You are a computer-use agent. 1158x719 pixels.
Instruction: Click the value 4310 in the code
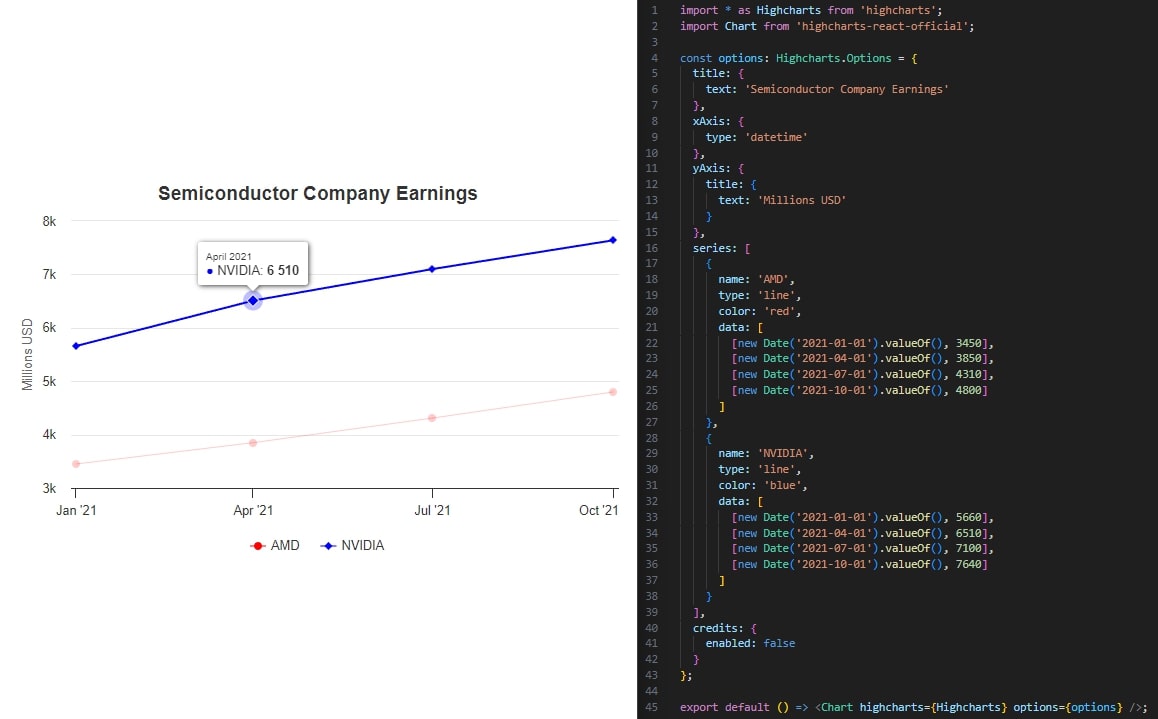968,374
